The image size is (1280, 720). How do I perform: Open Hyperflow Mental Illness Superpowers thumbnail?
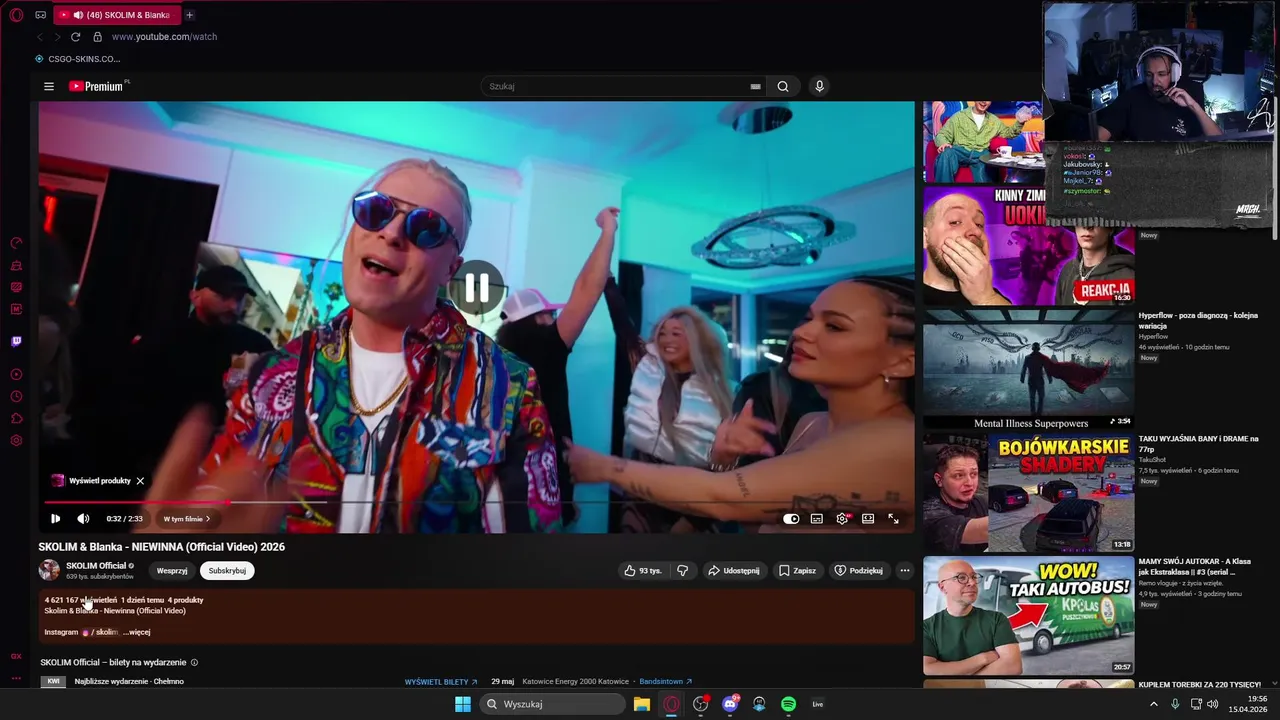click(1028, 369)
